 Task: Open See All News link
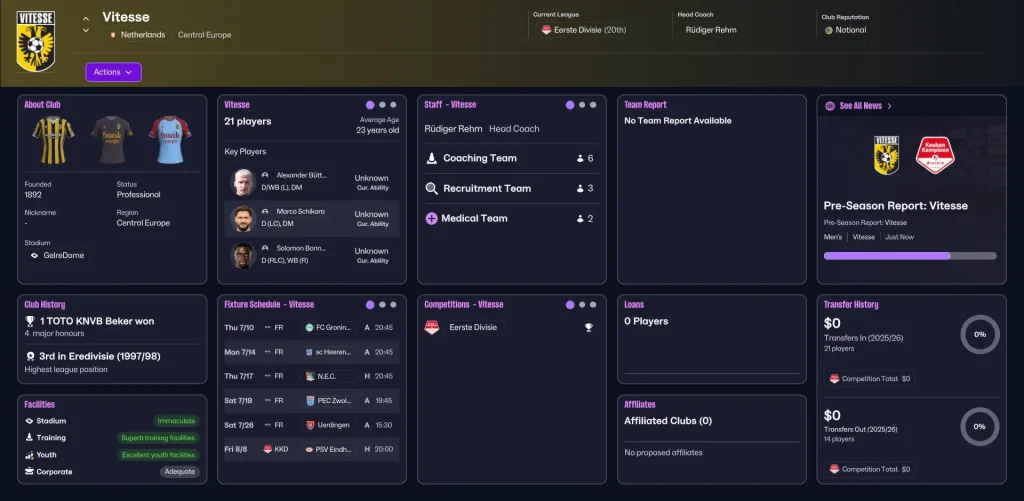[861, 106]
